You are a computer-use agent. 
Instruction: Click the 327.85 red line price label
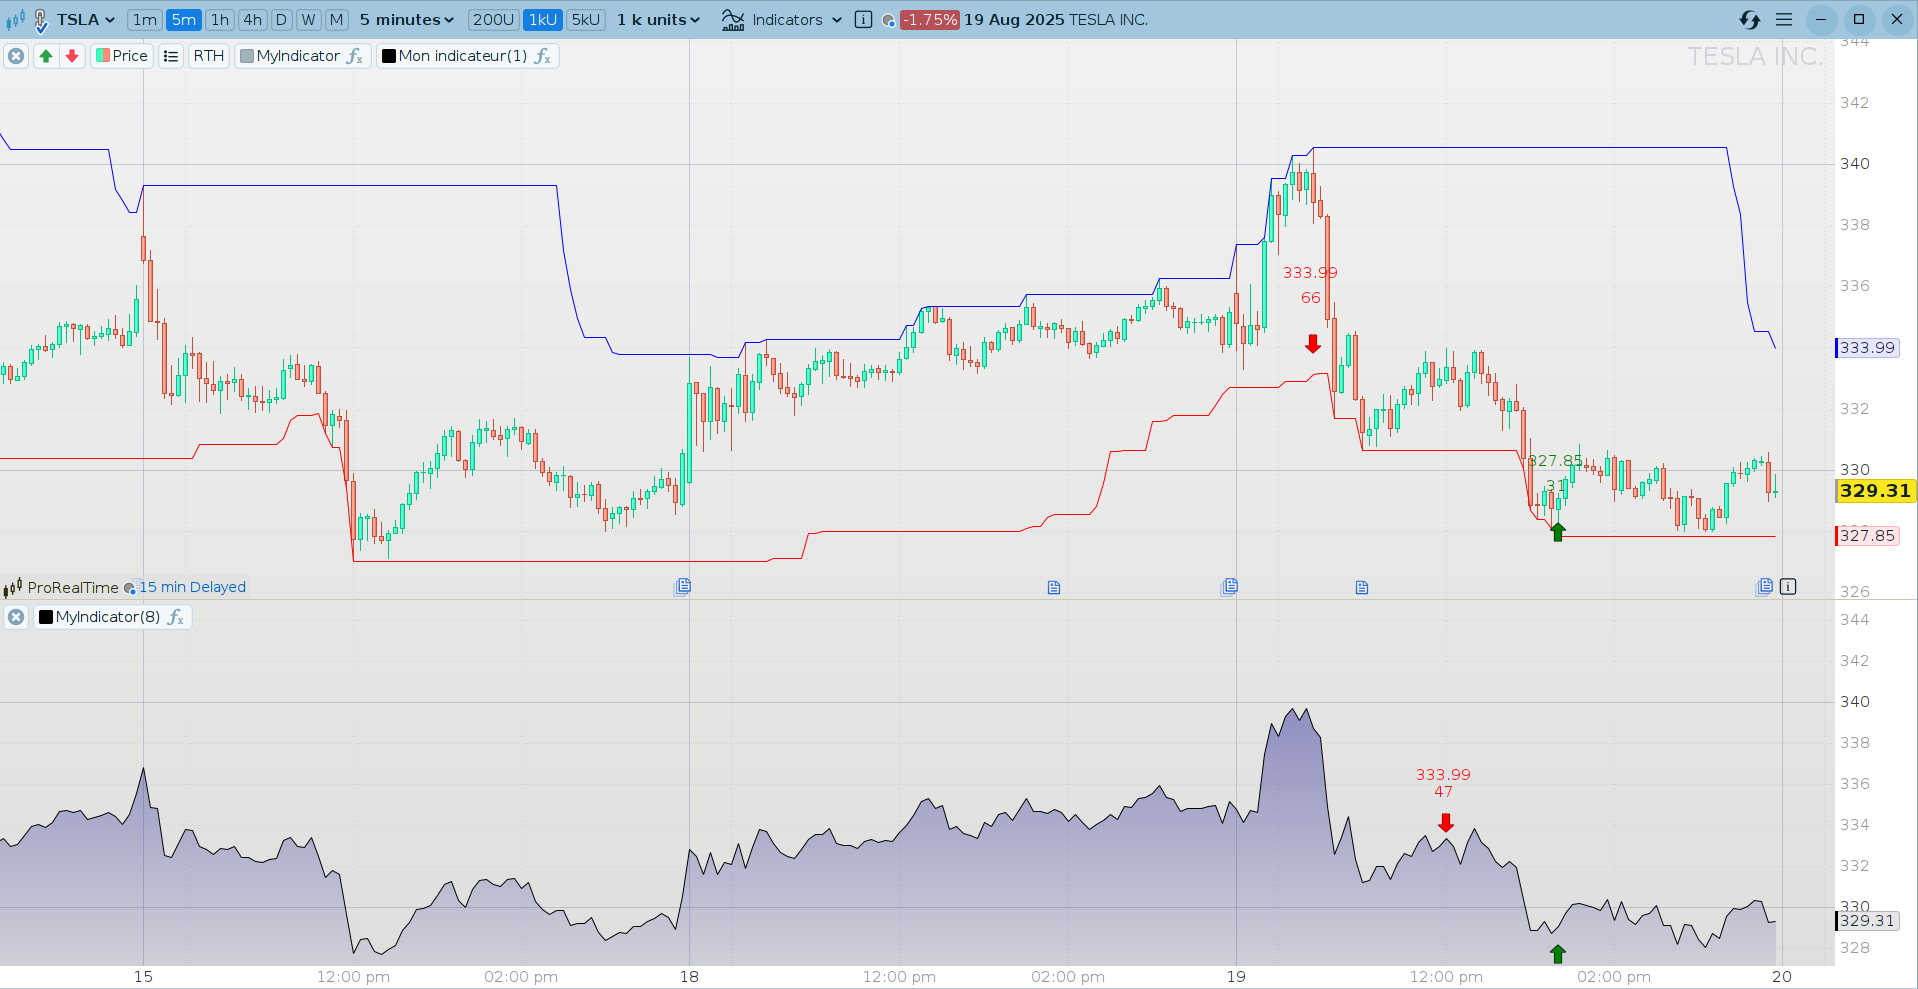(1868, 536)
